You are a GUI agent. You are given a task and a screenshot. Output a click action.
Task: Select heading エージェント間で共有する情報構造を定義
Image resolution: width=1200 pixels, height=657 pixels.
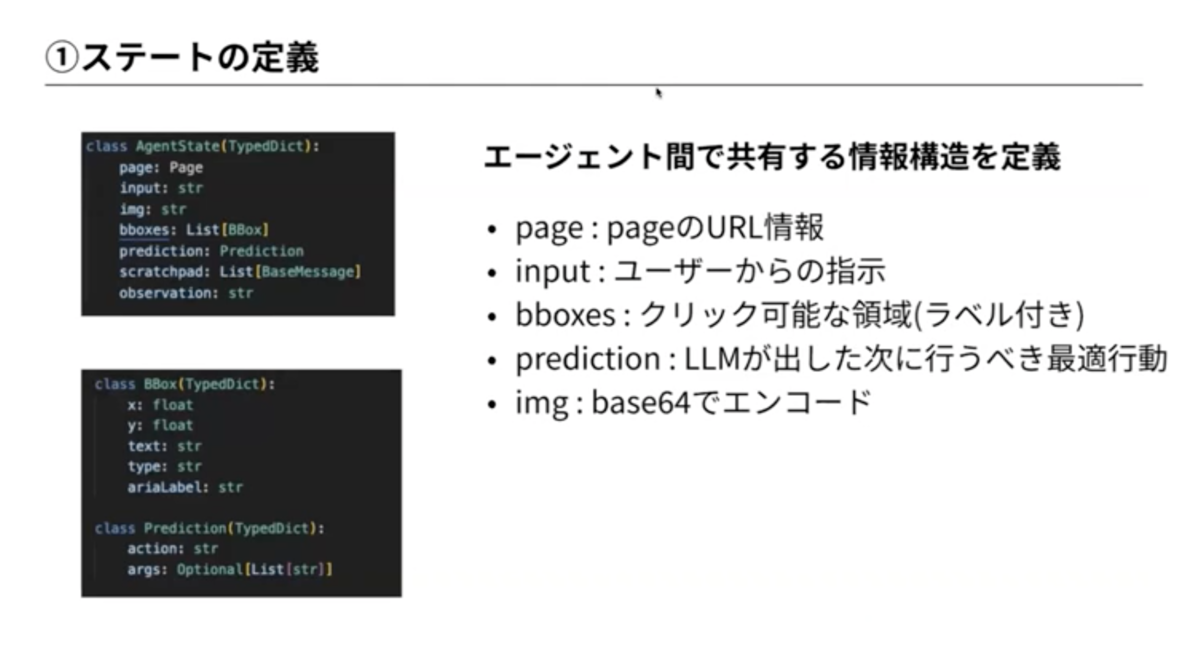pos(772,158)
